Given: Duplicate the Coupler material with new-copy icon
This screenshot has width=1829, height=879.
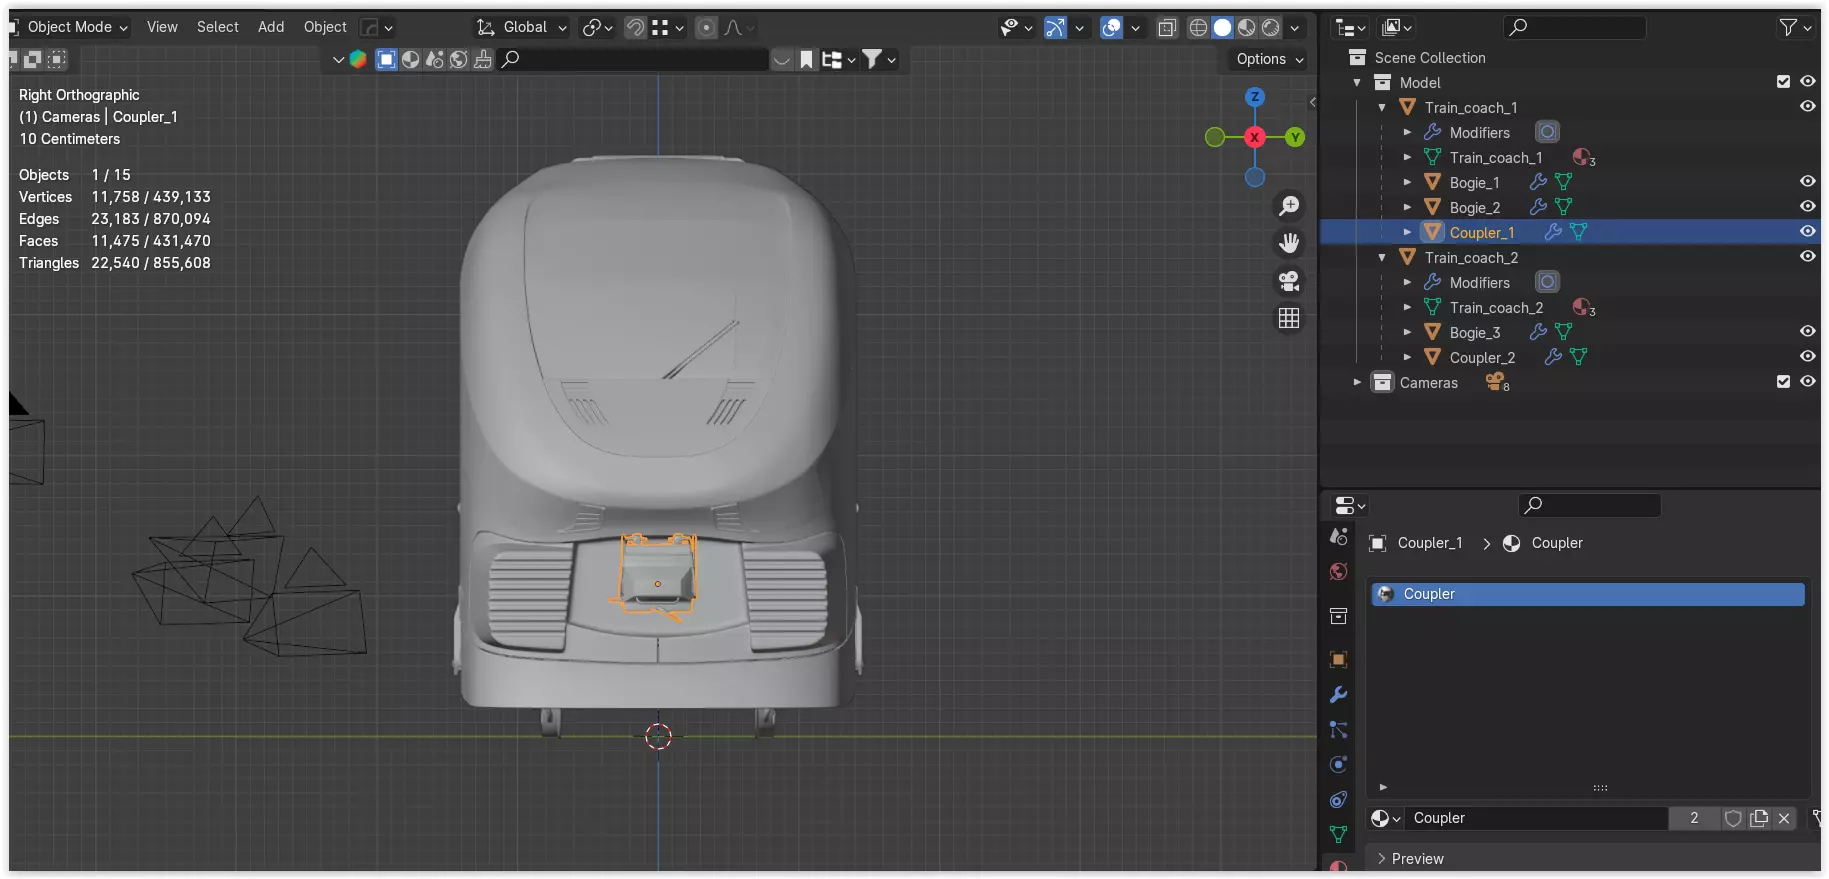Looking at the screenshot, I should click(1759, 818).
